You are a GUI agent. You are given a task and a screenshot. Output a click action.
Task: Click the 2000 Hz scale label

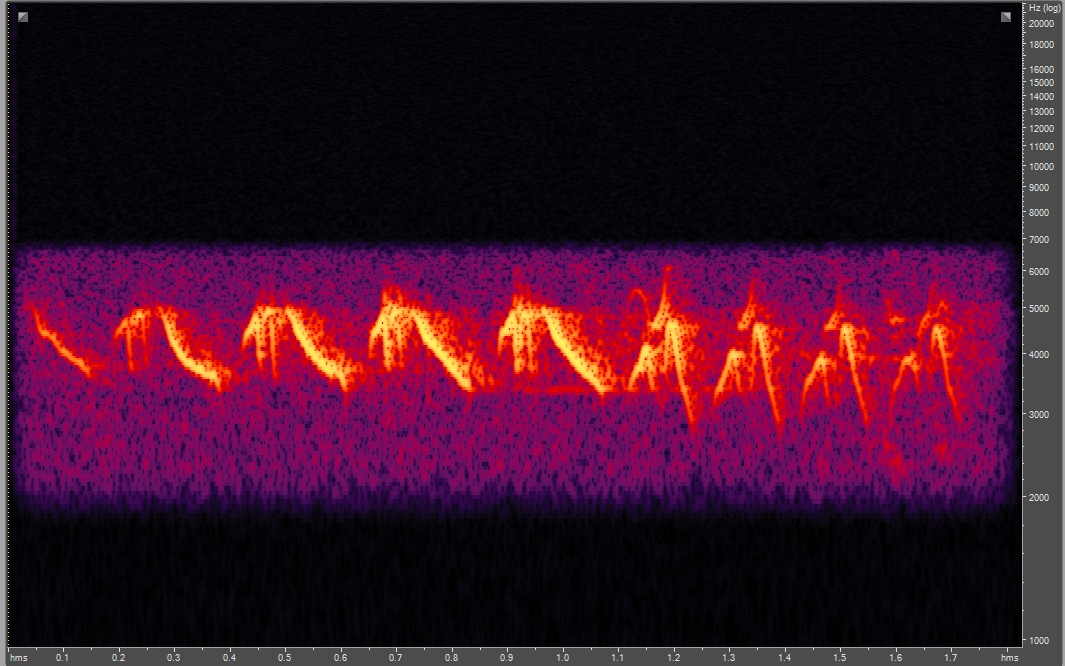[1038, 495]
